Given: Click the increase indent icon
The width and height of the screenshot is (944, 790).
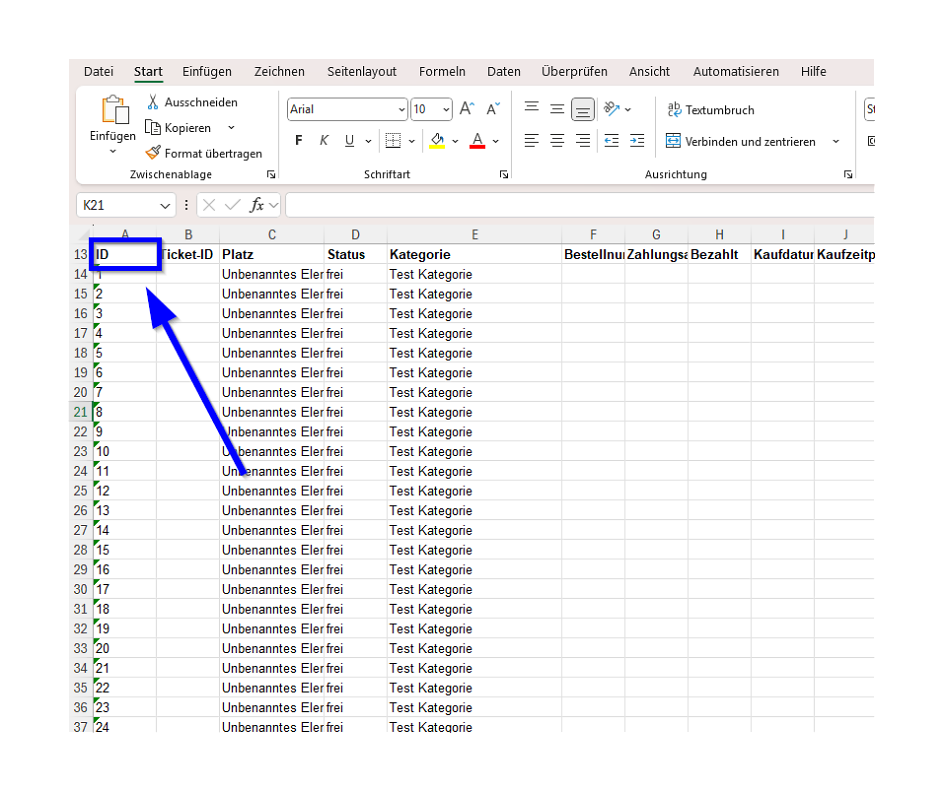Looking at the screenshot, I should click(x=637, y=141).
